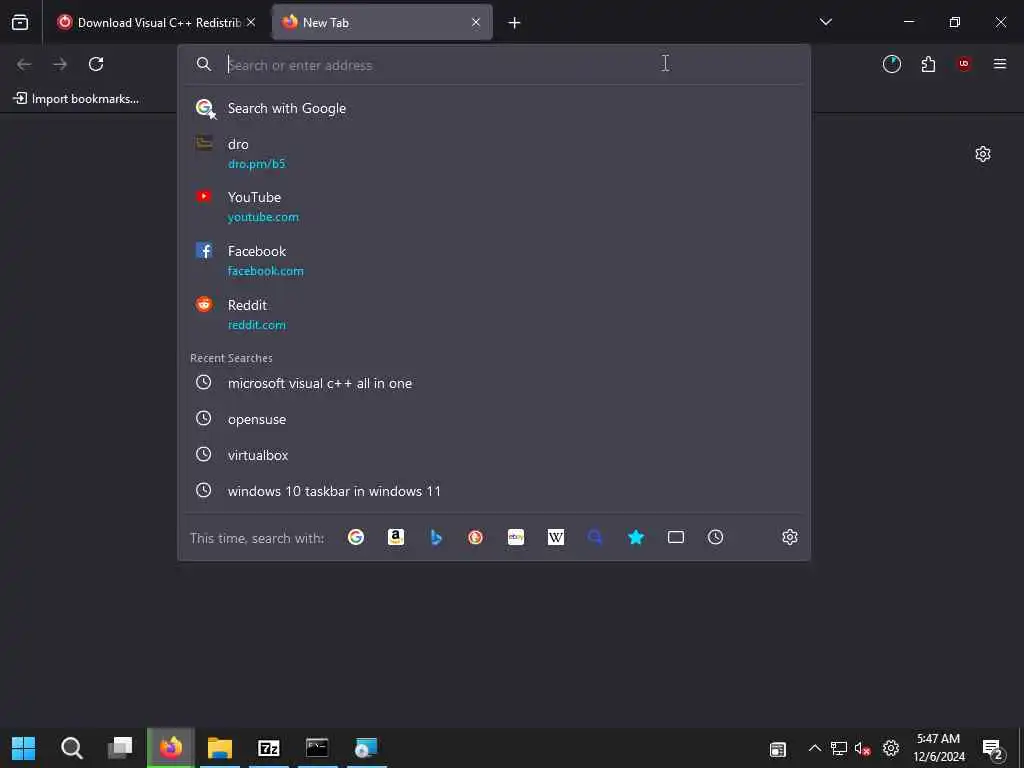Viewport: 1024px width, 768px height.
Task: Open the YouTube youtube.com suggestion
Action: click(494, 206)
